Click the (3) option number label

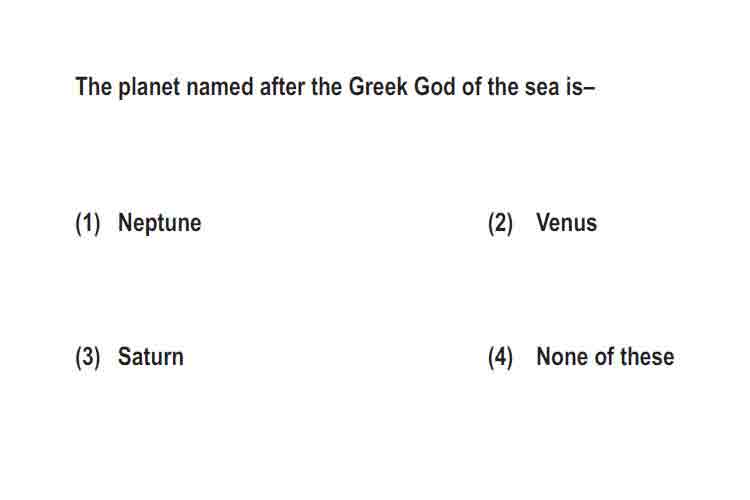tap(88, 357)
